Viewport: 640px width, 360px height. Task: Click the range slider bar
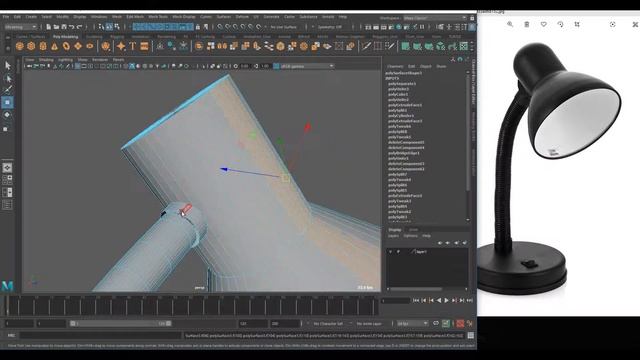[x=120, y=324]
